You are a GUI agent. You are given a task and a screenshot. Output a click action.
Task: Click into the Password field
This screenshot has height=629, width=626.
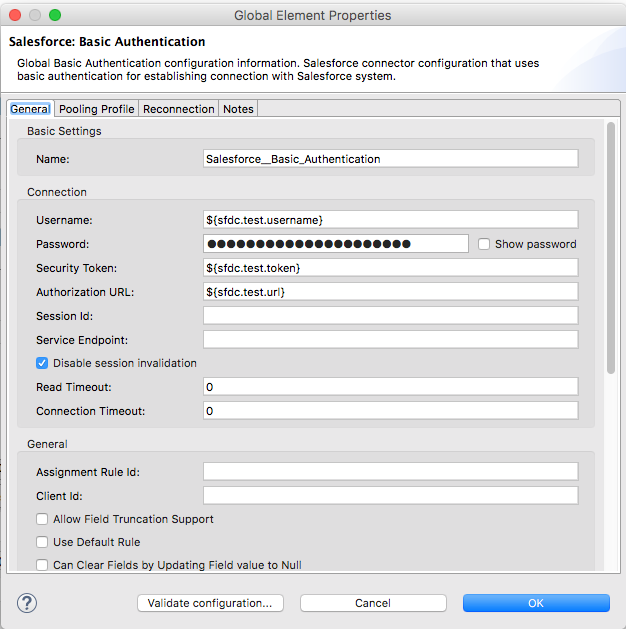pos(336,244)
